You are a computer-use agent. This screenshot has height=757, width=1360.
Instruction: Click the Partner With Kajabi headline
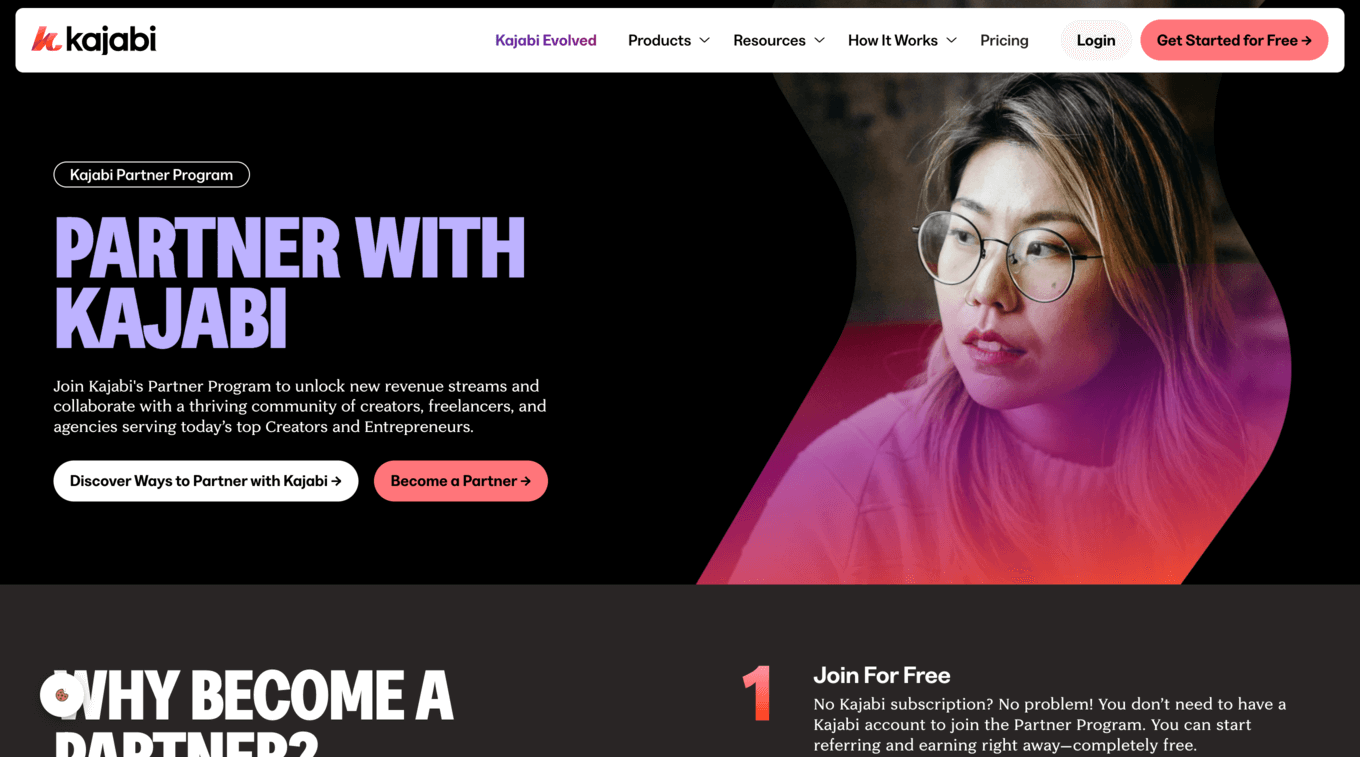pos(290,282)
